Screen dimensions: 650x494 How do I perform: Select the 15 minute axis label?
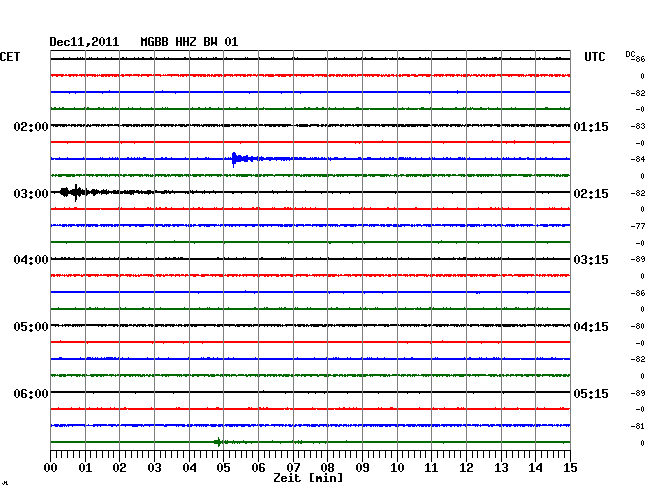(x=570, y=467)
